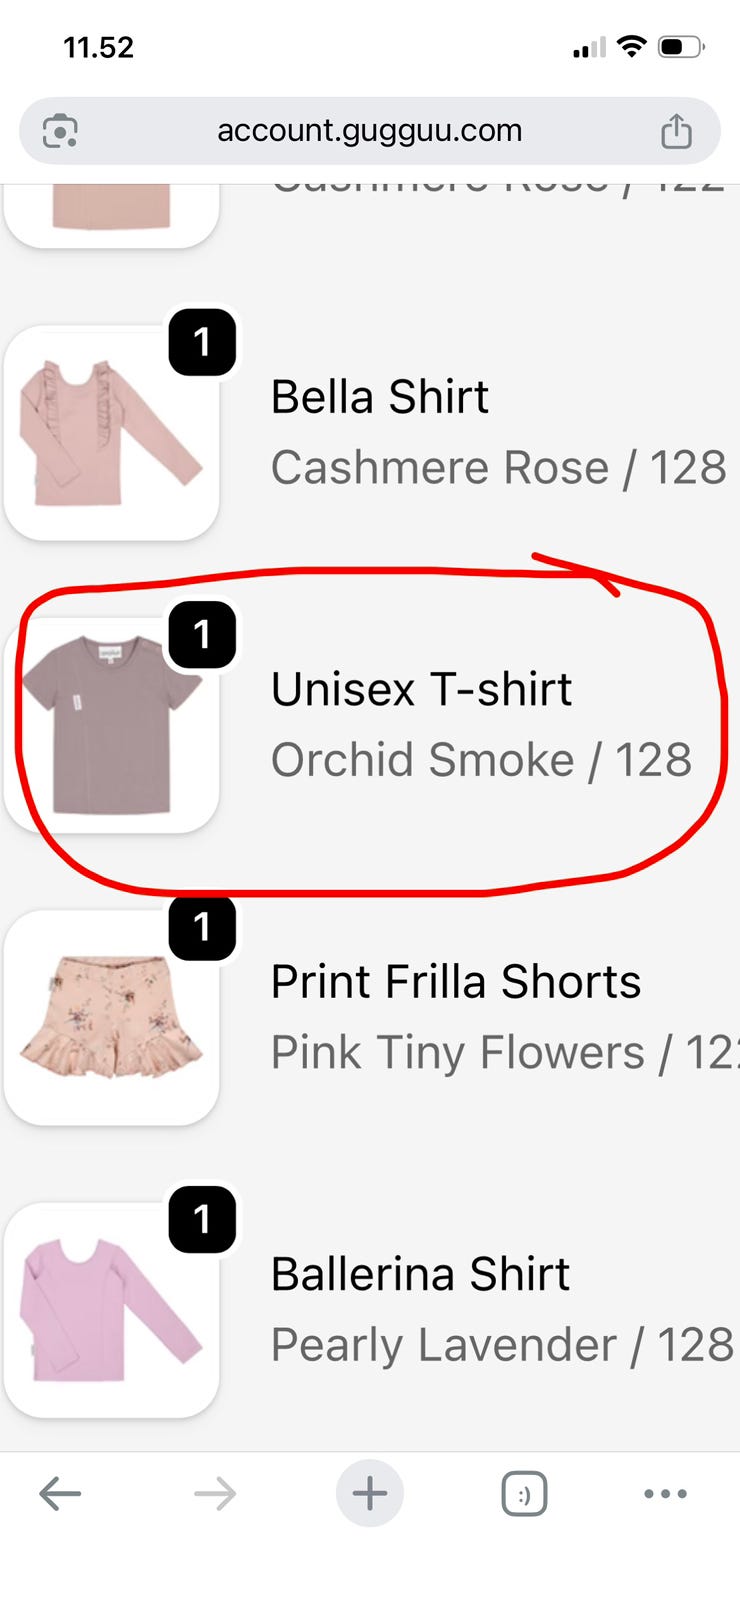Tap the battery status indicator
The width and height of the screenshot is (740, 1600).
pyautogui.click(x=681, y=47)
